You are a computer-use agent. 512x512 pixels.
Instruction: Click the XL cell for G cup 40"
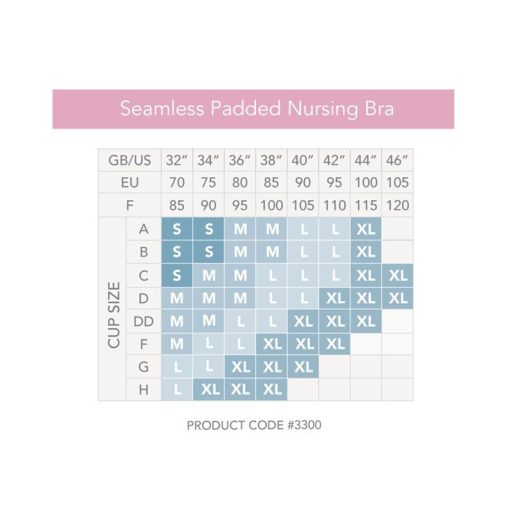point(303,367)
